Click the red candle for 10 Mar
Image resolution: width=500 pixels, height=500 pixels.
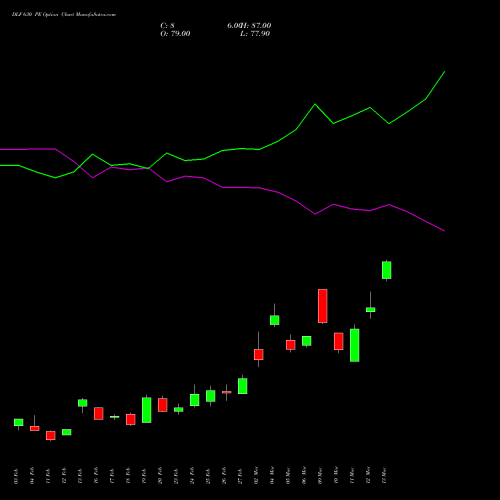[339, 341]
